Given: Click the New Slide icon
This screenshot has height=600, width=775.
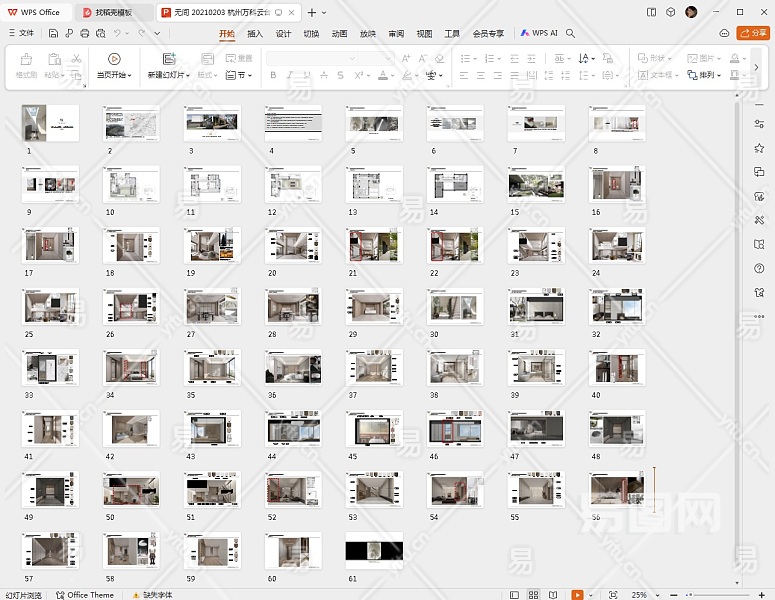Looking at the screenshot, I should [x=169, y=59].
